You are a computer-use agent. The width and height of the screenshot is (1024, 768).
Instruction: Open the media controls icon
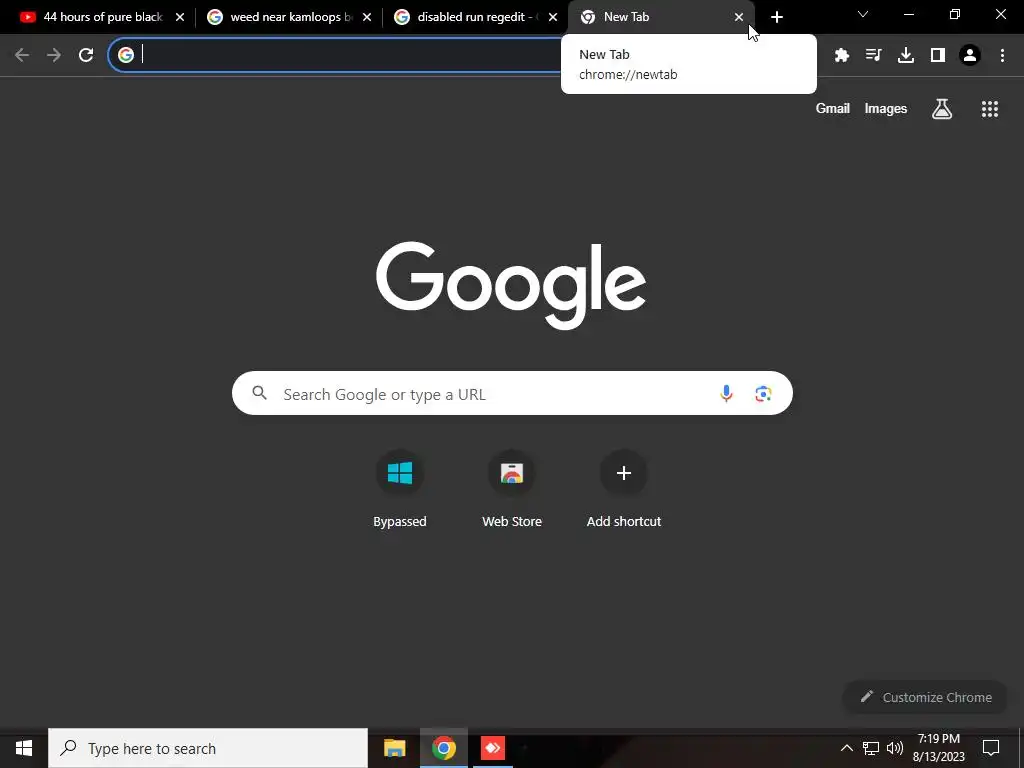[873, 55]
